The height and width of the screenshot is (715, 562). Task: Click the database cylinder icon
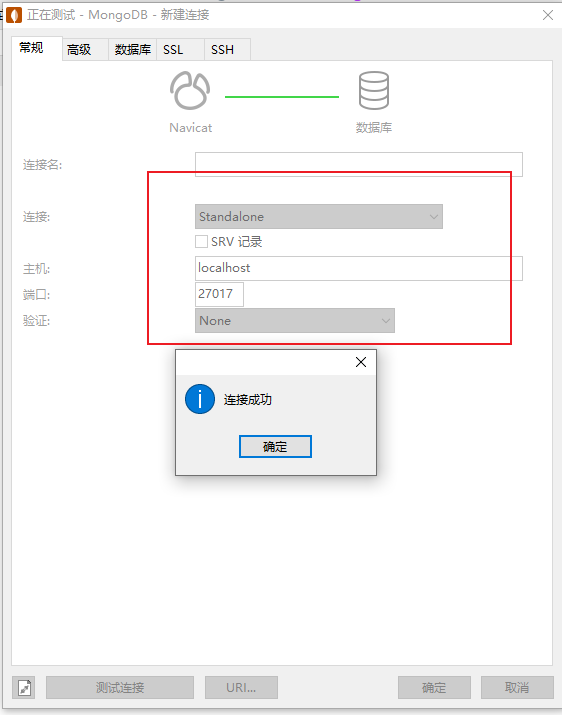coord(374,90)
